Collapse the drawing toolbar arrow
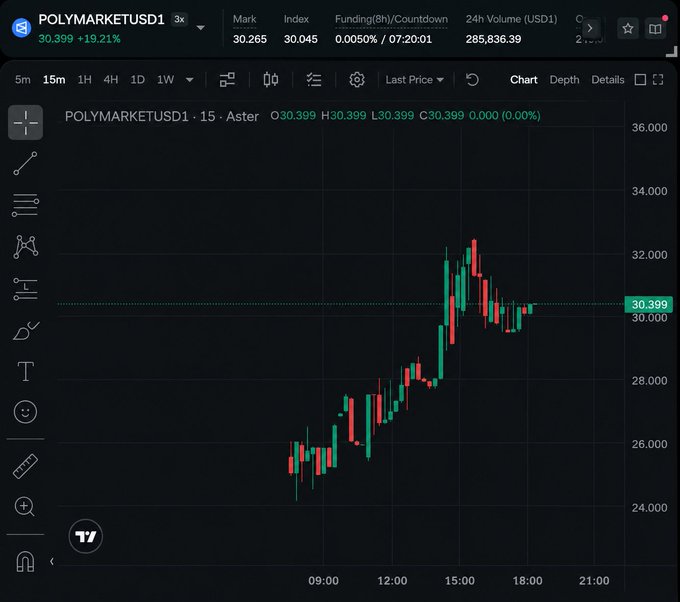 click(x=52, y=561)
